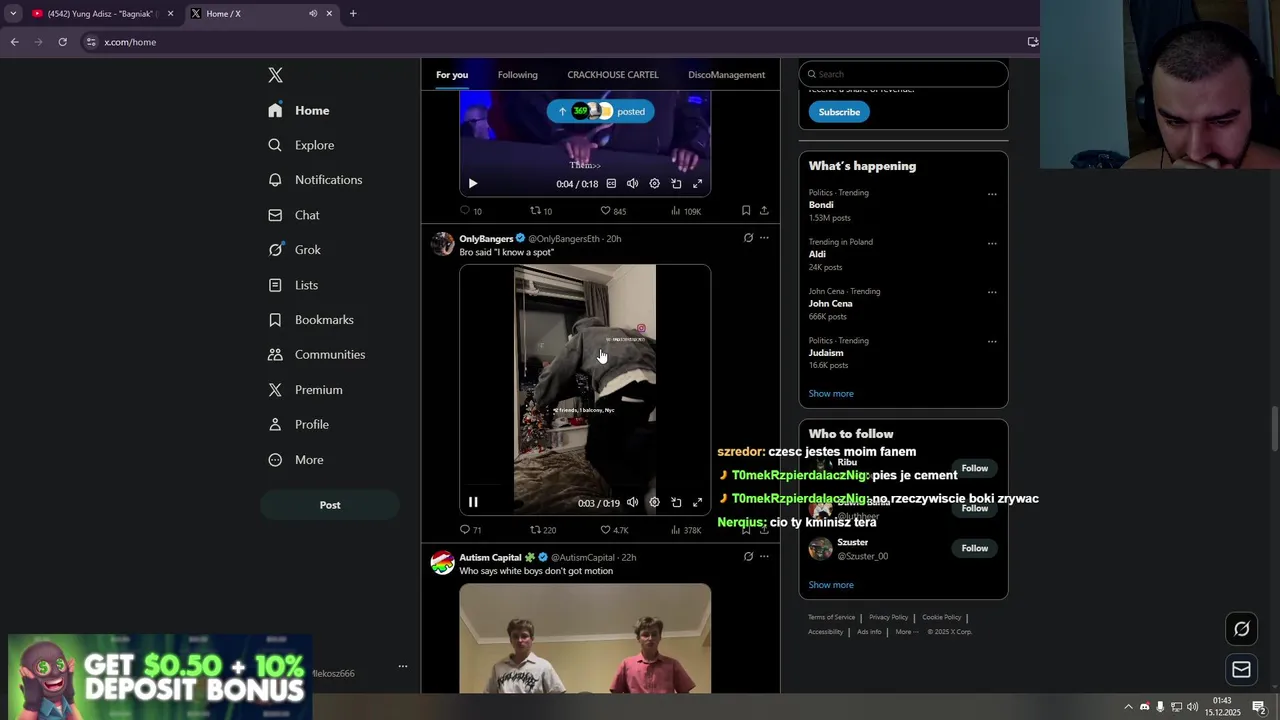Open Windows notification center

(1259, 707)
